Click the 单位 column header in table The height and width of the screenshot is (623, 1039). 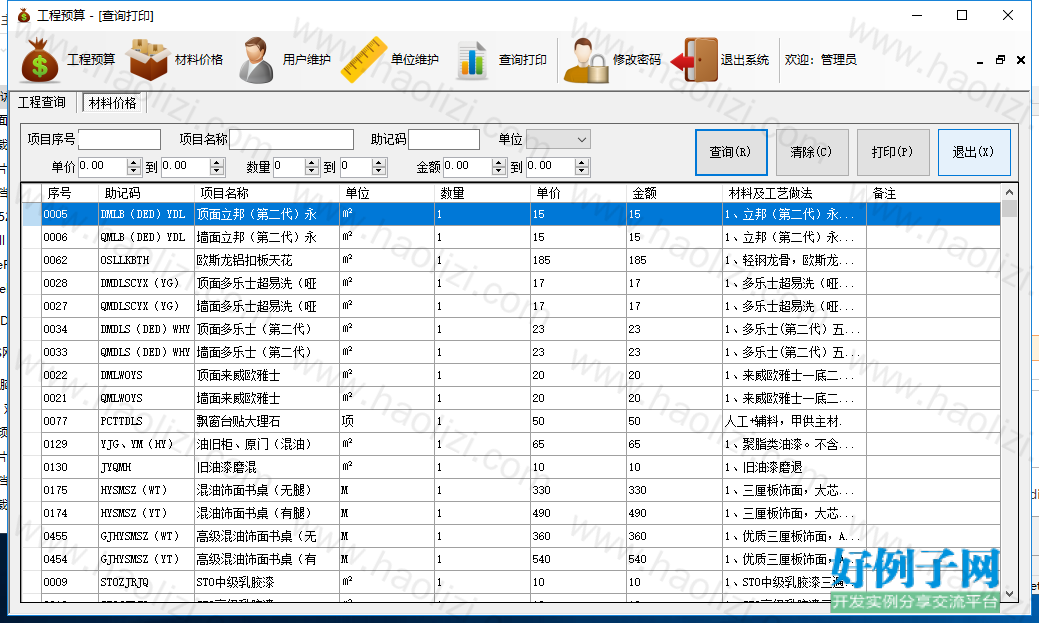(x=387, y=193)
